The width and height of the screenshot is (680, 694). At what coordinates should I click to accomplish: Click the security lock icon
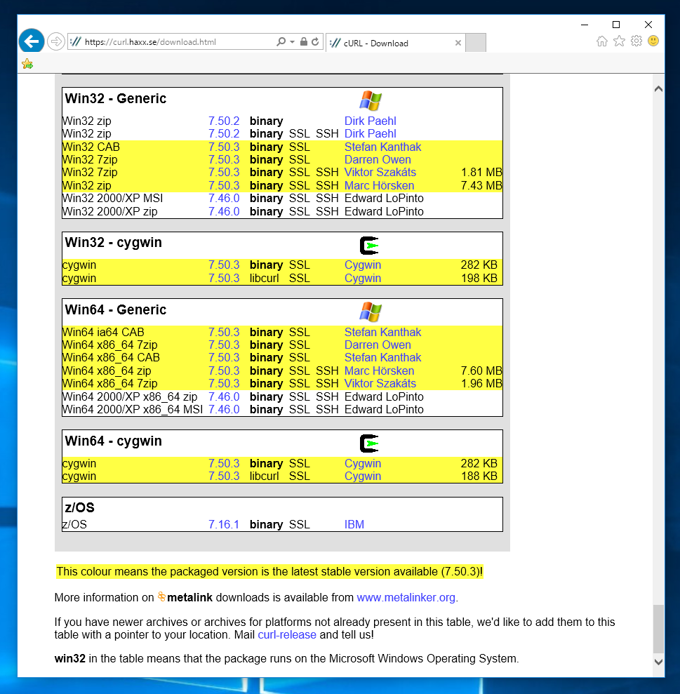pos(303,42)
